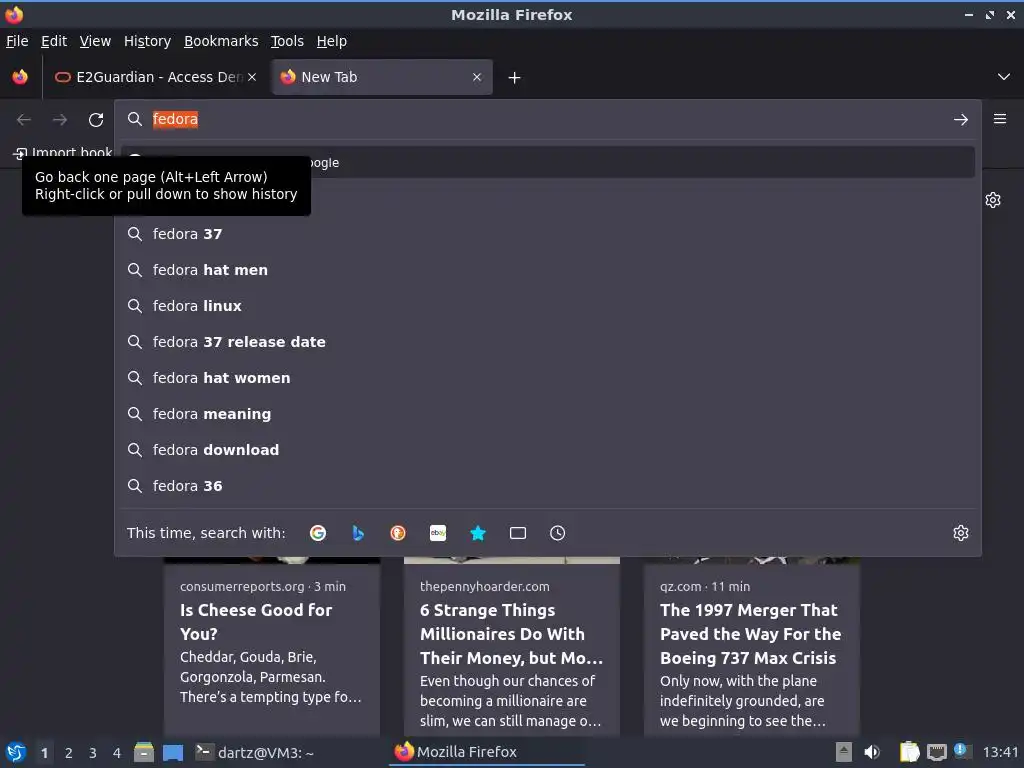The width and height of the screenshot is (1024, 768).
Task: Choose suggestion 'fedora download'
Action: [547, 449]
